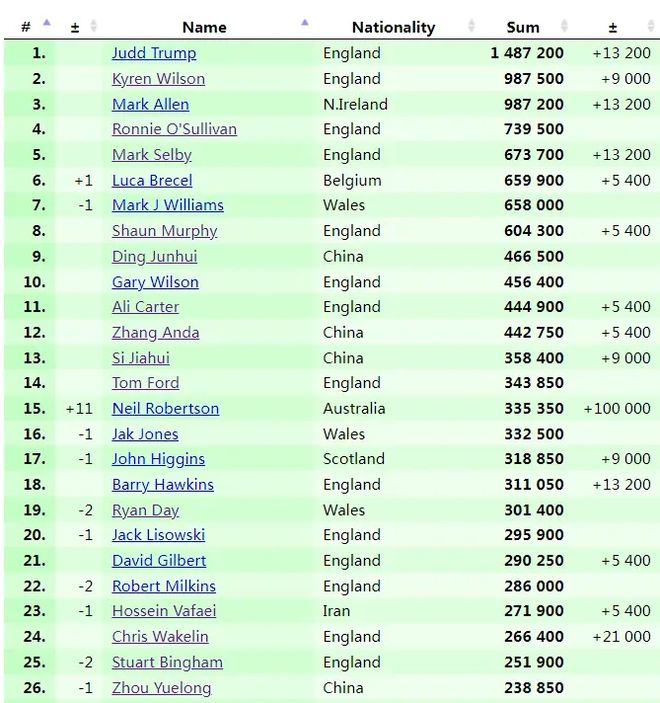Follow the John Higgins link
Image resolution: width=660 pixels, height=703 pixels.
pos(158,459)
